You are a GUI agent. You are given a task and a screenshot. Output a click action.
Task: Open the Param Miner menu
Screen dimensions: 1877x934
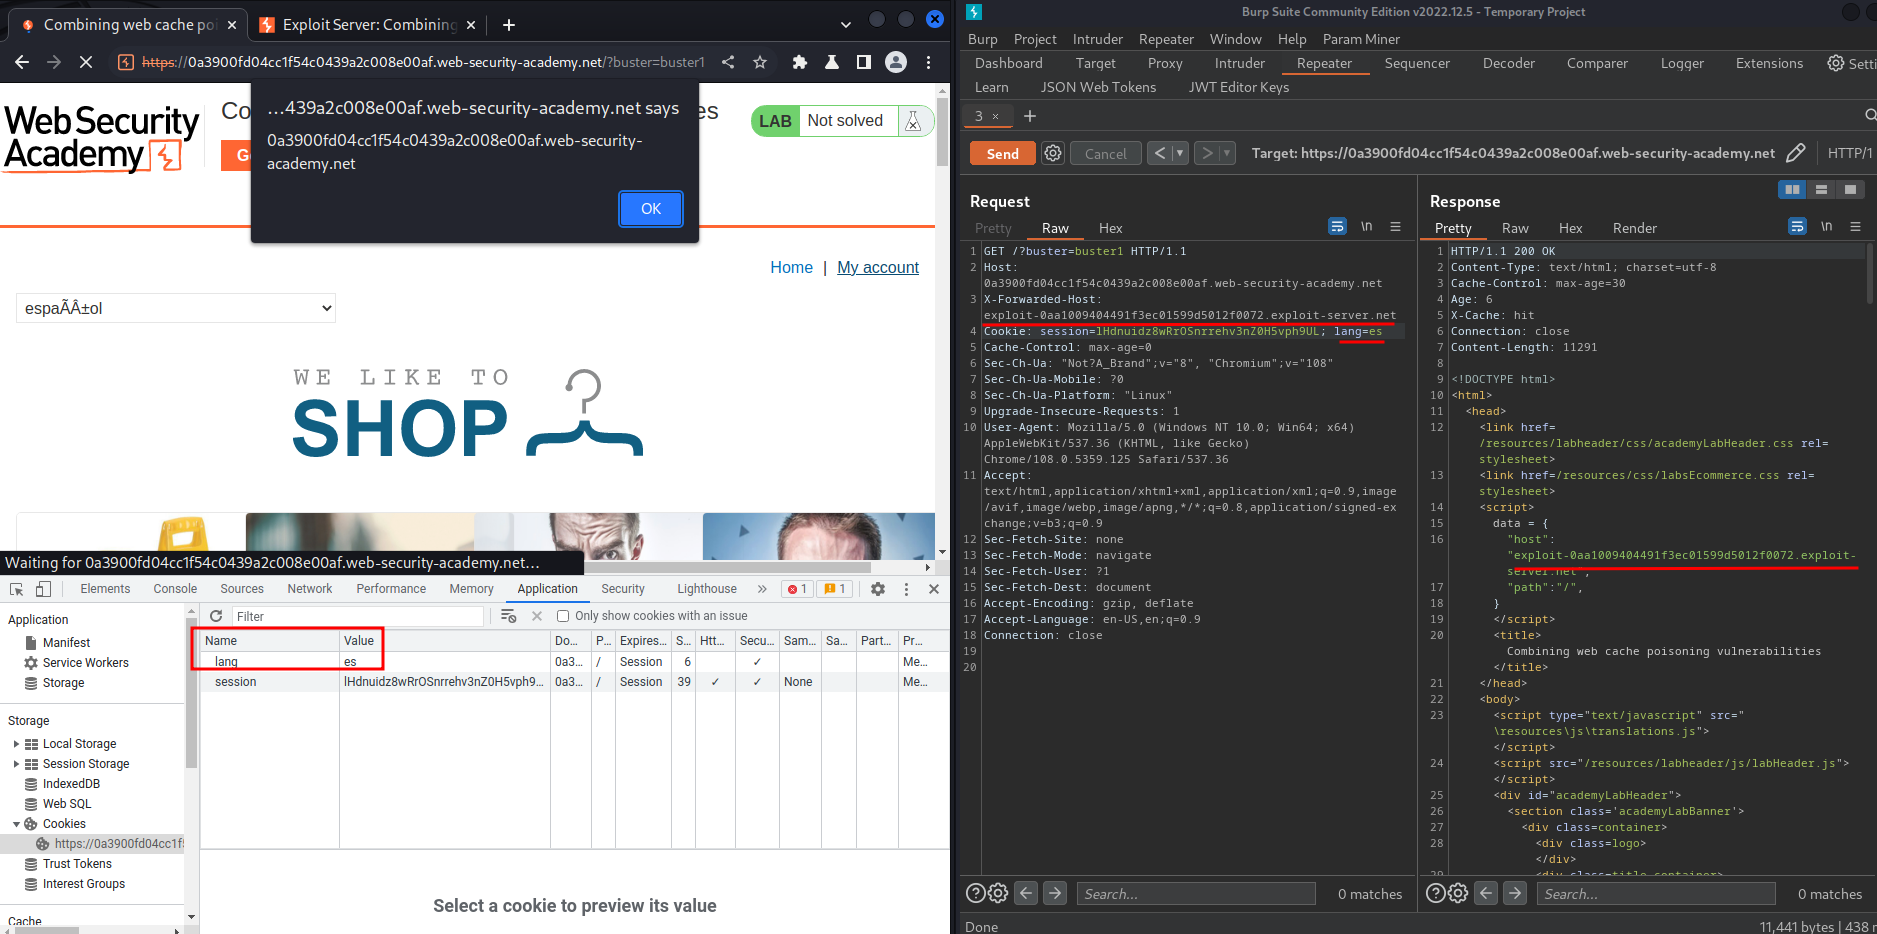[x=1361, y=39]
